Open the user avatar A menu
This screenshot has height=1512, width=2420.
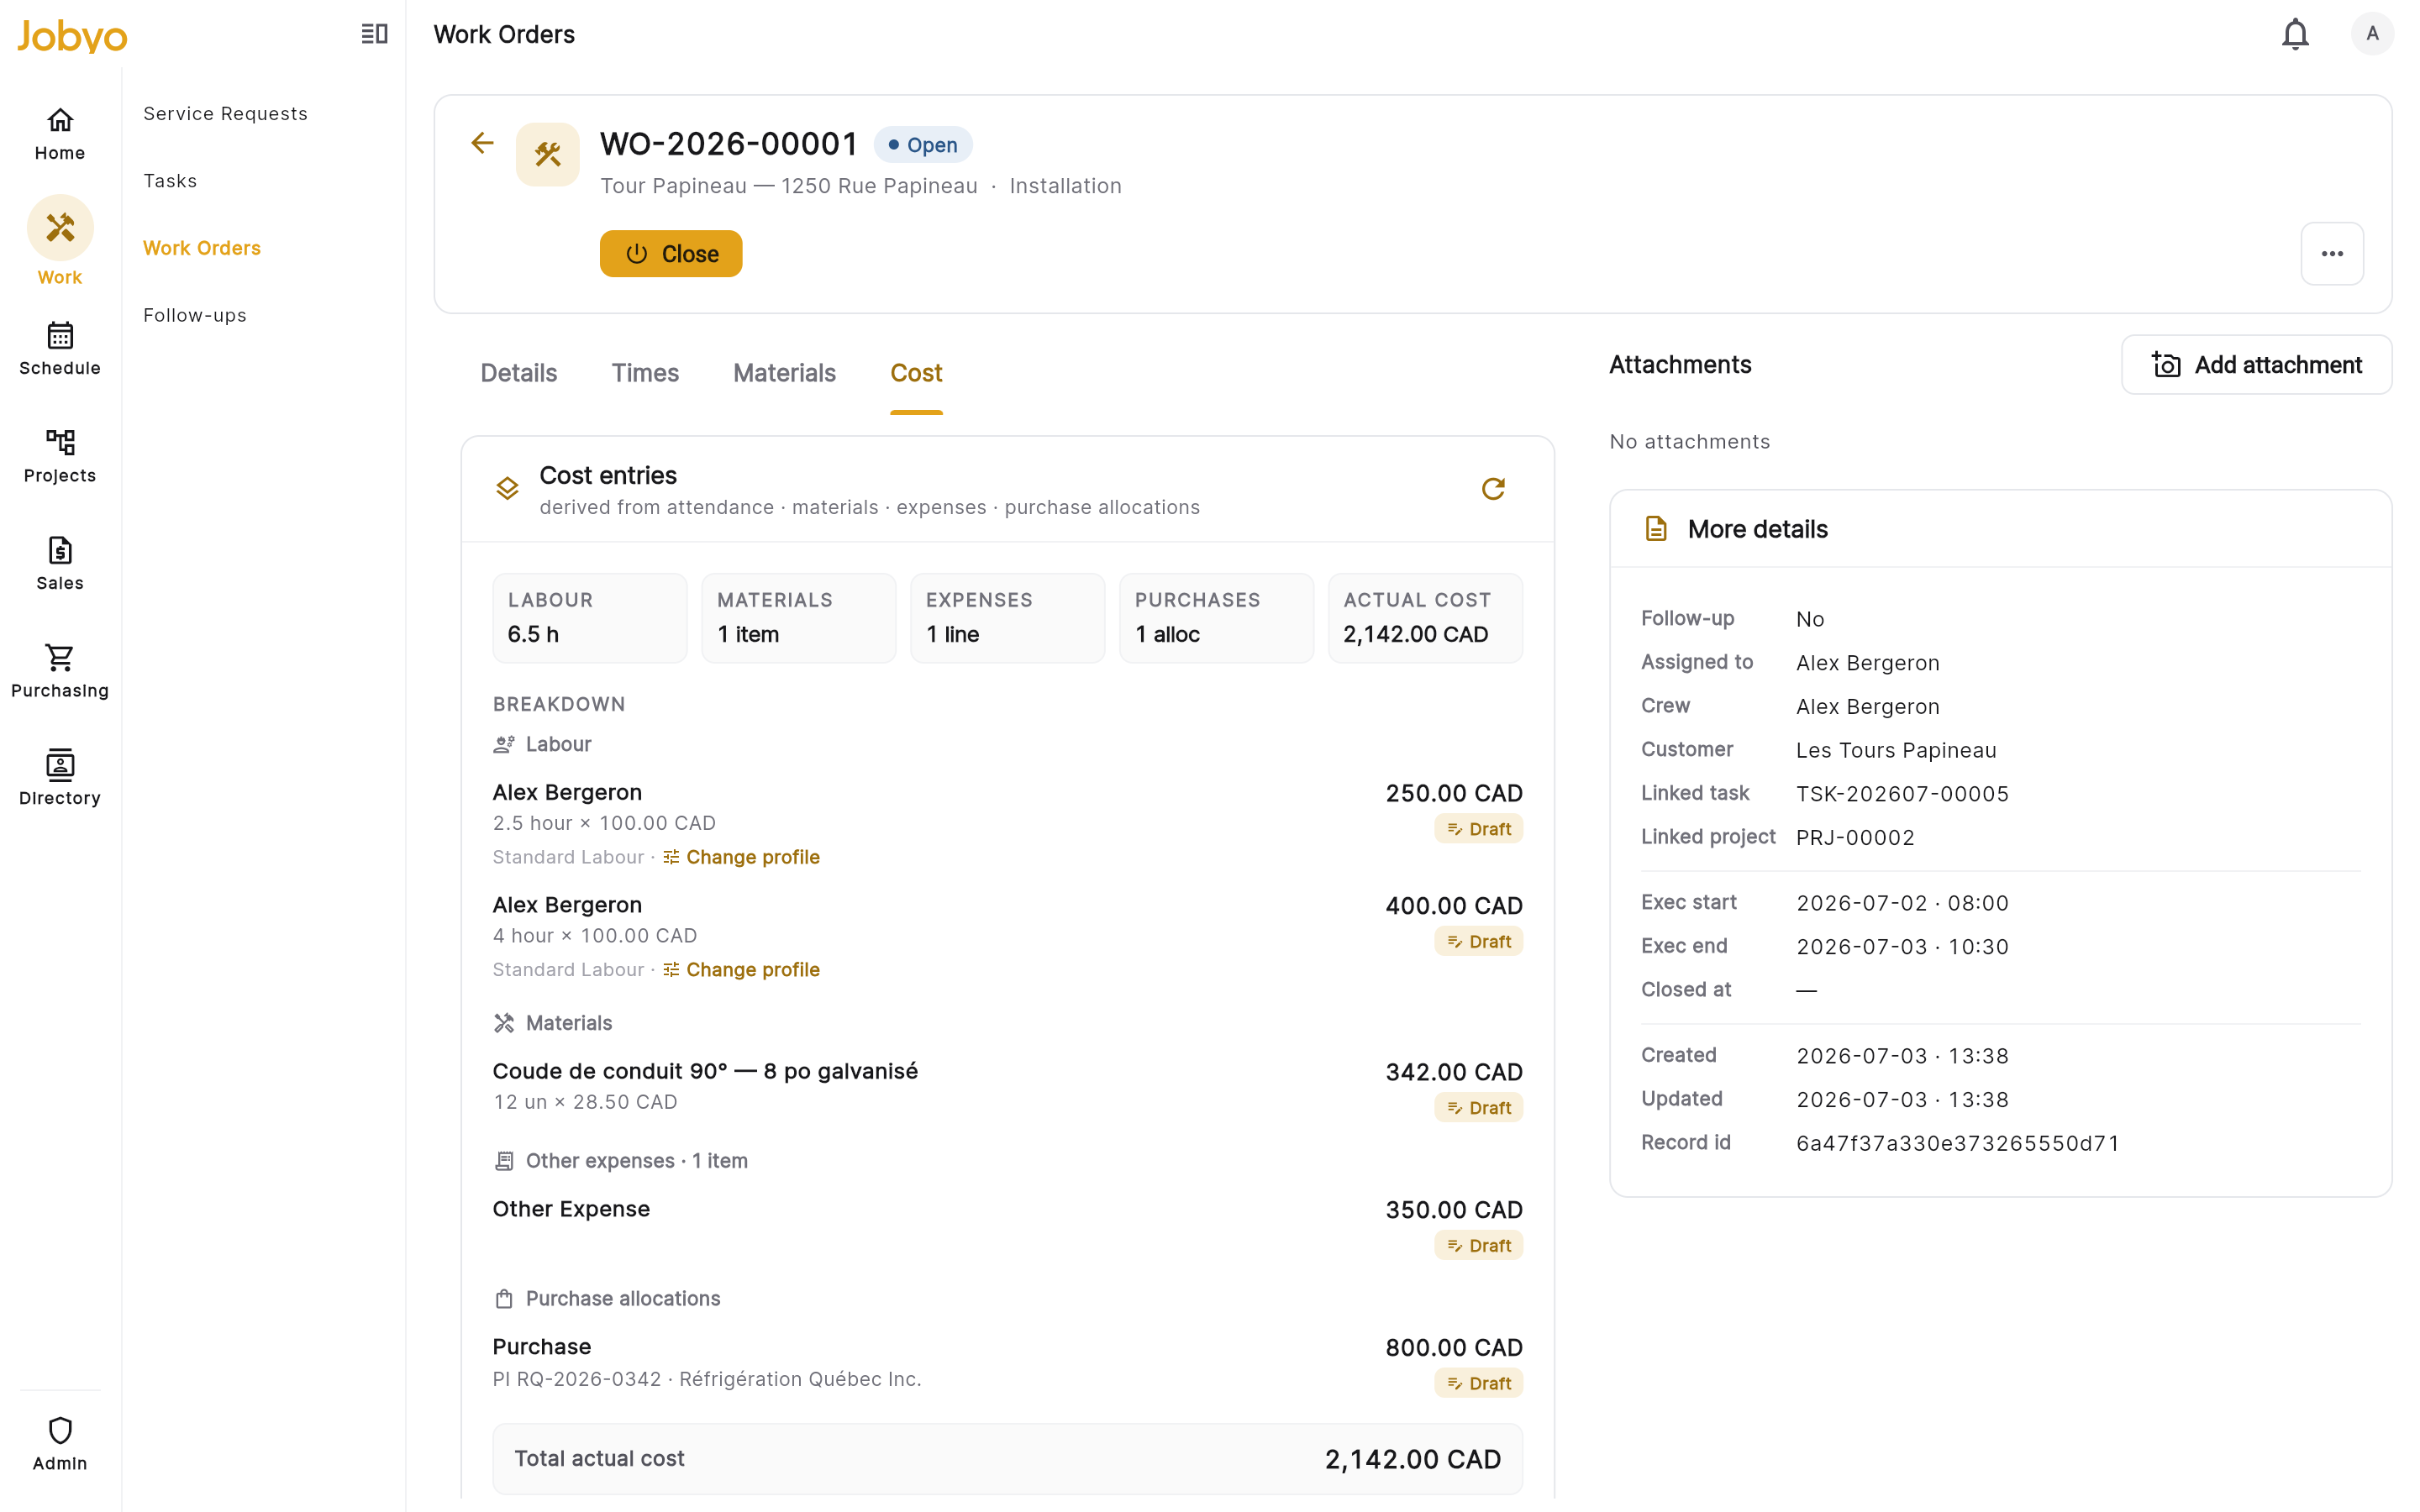pos(2372,34)
